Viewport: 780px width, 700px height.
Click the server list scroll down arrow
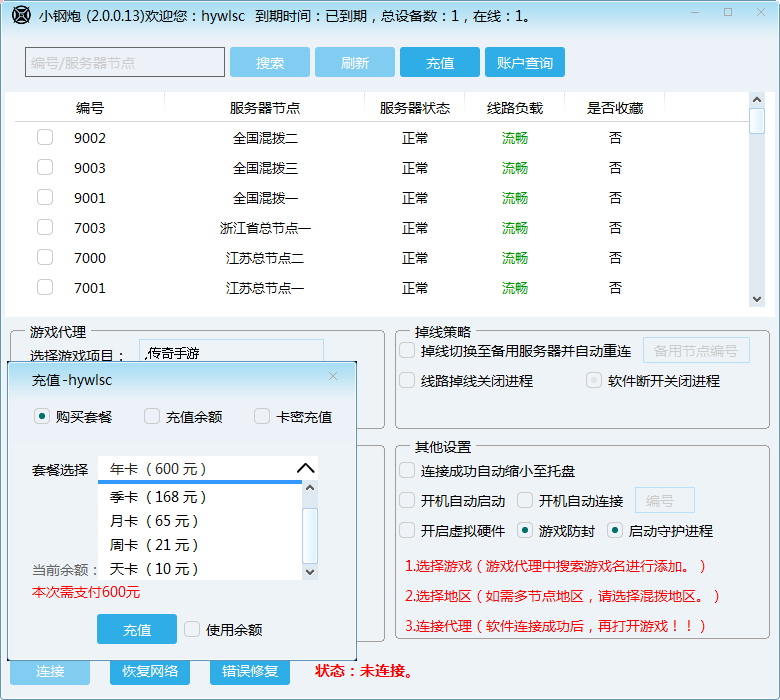[x=757, y=299]
